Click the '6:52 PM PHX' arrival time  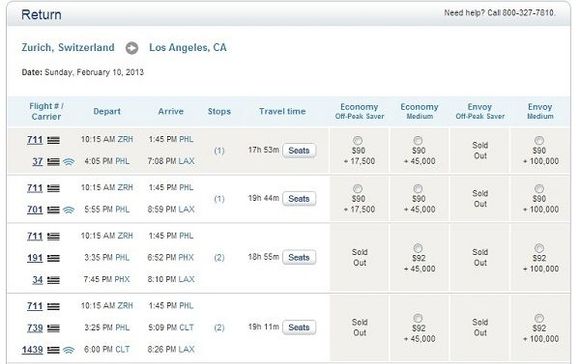[x=171, y=257]
